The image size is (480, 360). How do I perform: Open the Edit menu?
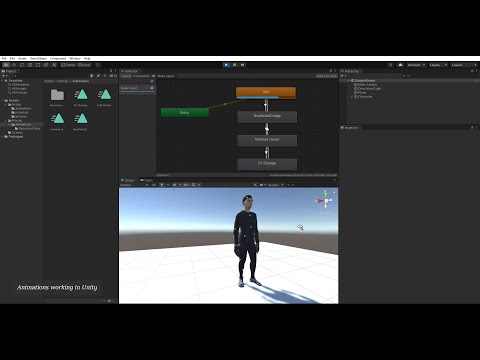(12, 58)
